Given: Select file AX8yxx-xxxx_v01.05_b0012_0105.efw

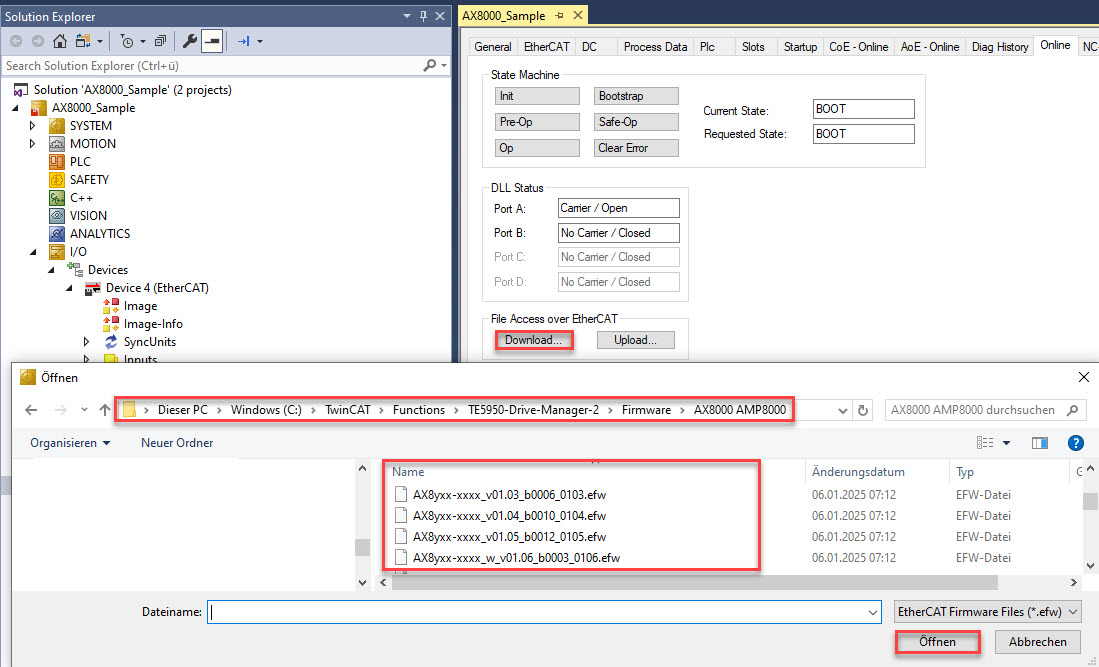Looking at the screenshot, I should 509,537.
